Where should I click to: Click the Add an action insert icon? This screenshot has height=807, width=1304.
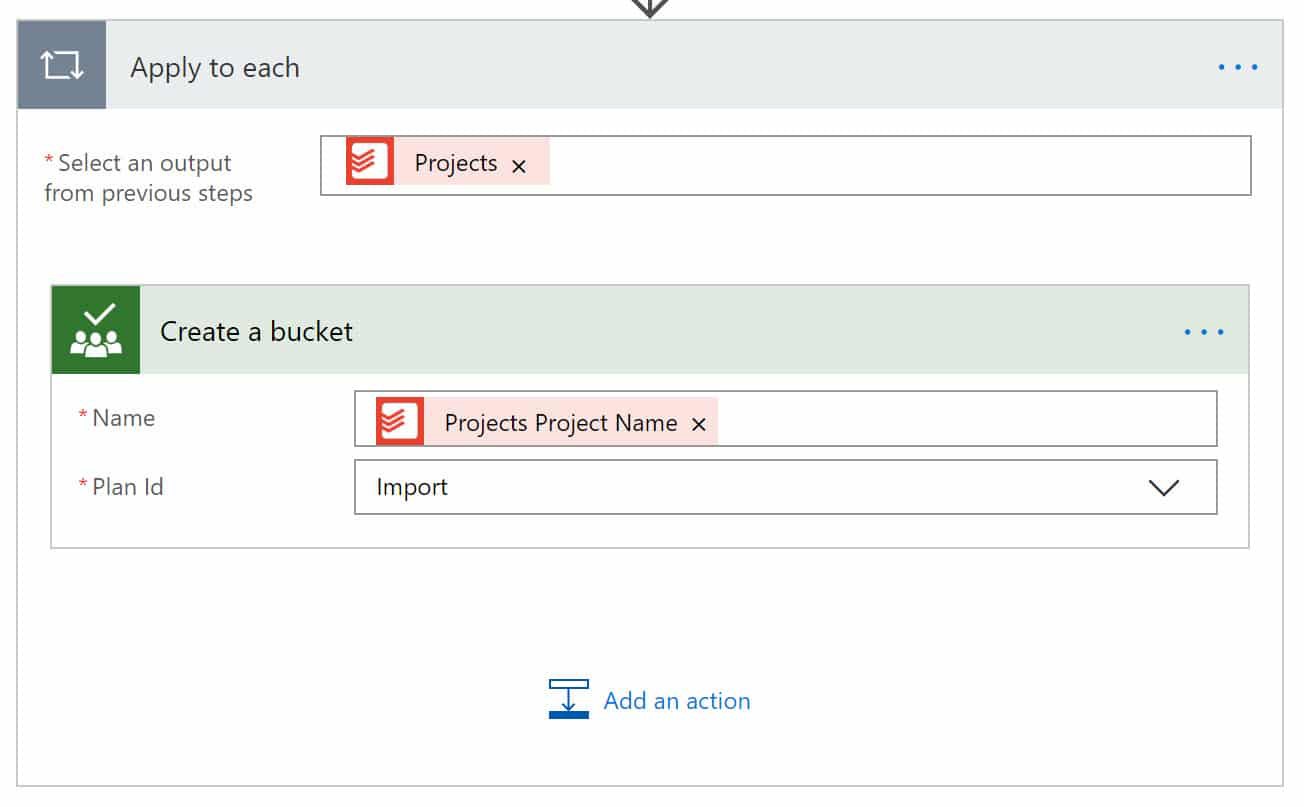569,699
